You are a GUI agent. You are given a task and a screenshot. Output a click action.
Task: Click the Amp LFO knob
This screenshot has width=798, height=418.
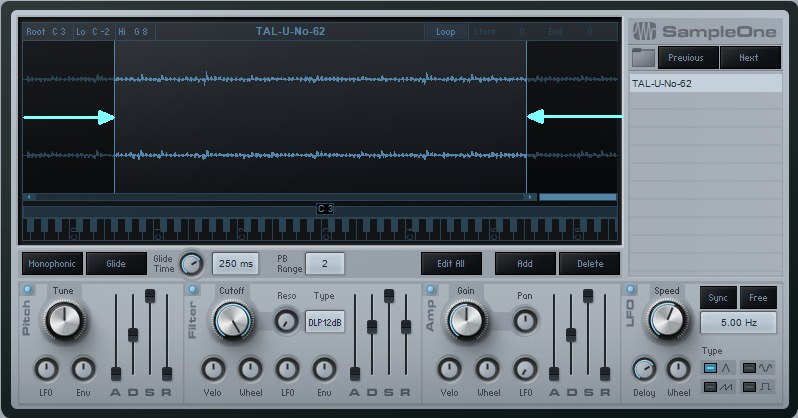pos(525,369)
